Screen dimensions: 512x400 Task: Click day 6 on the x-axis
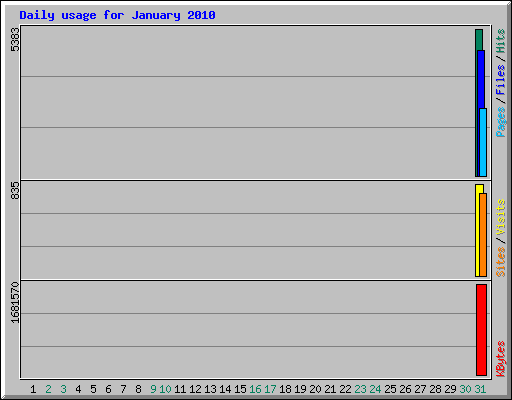coord(108,389)
